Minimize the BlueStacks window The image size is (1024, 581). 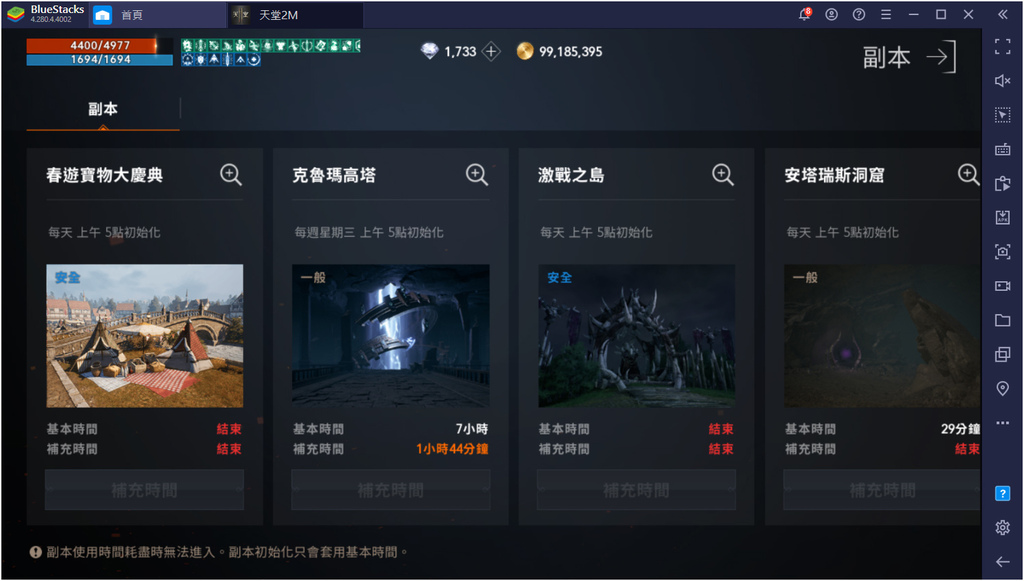point(913,14)
